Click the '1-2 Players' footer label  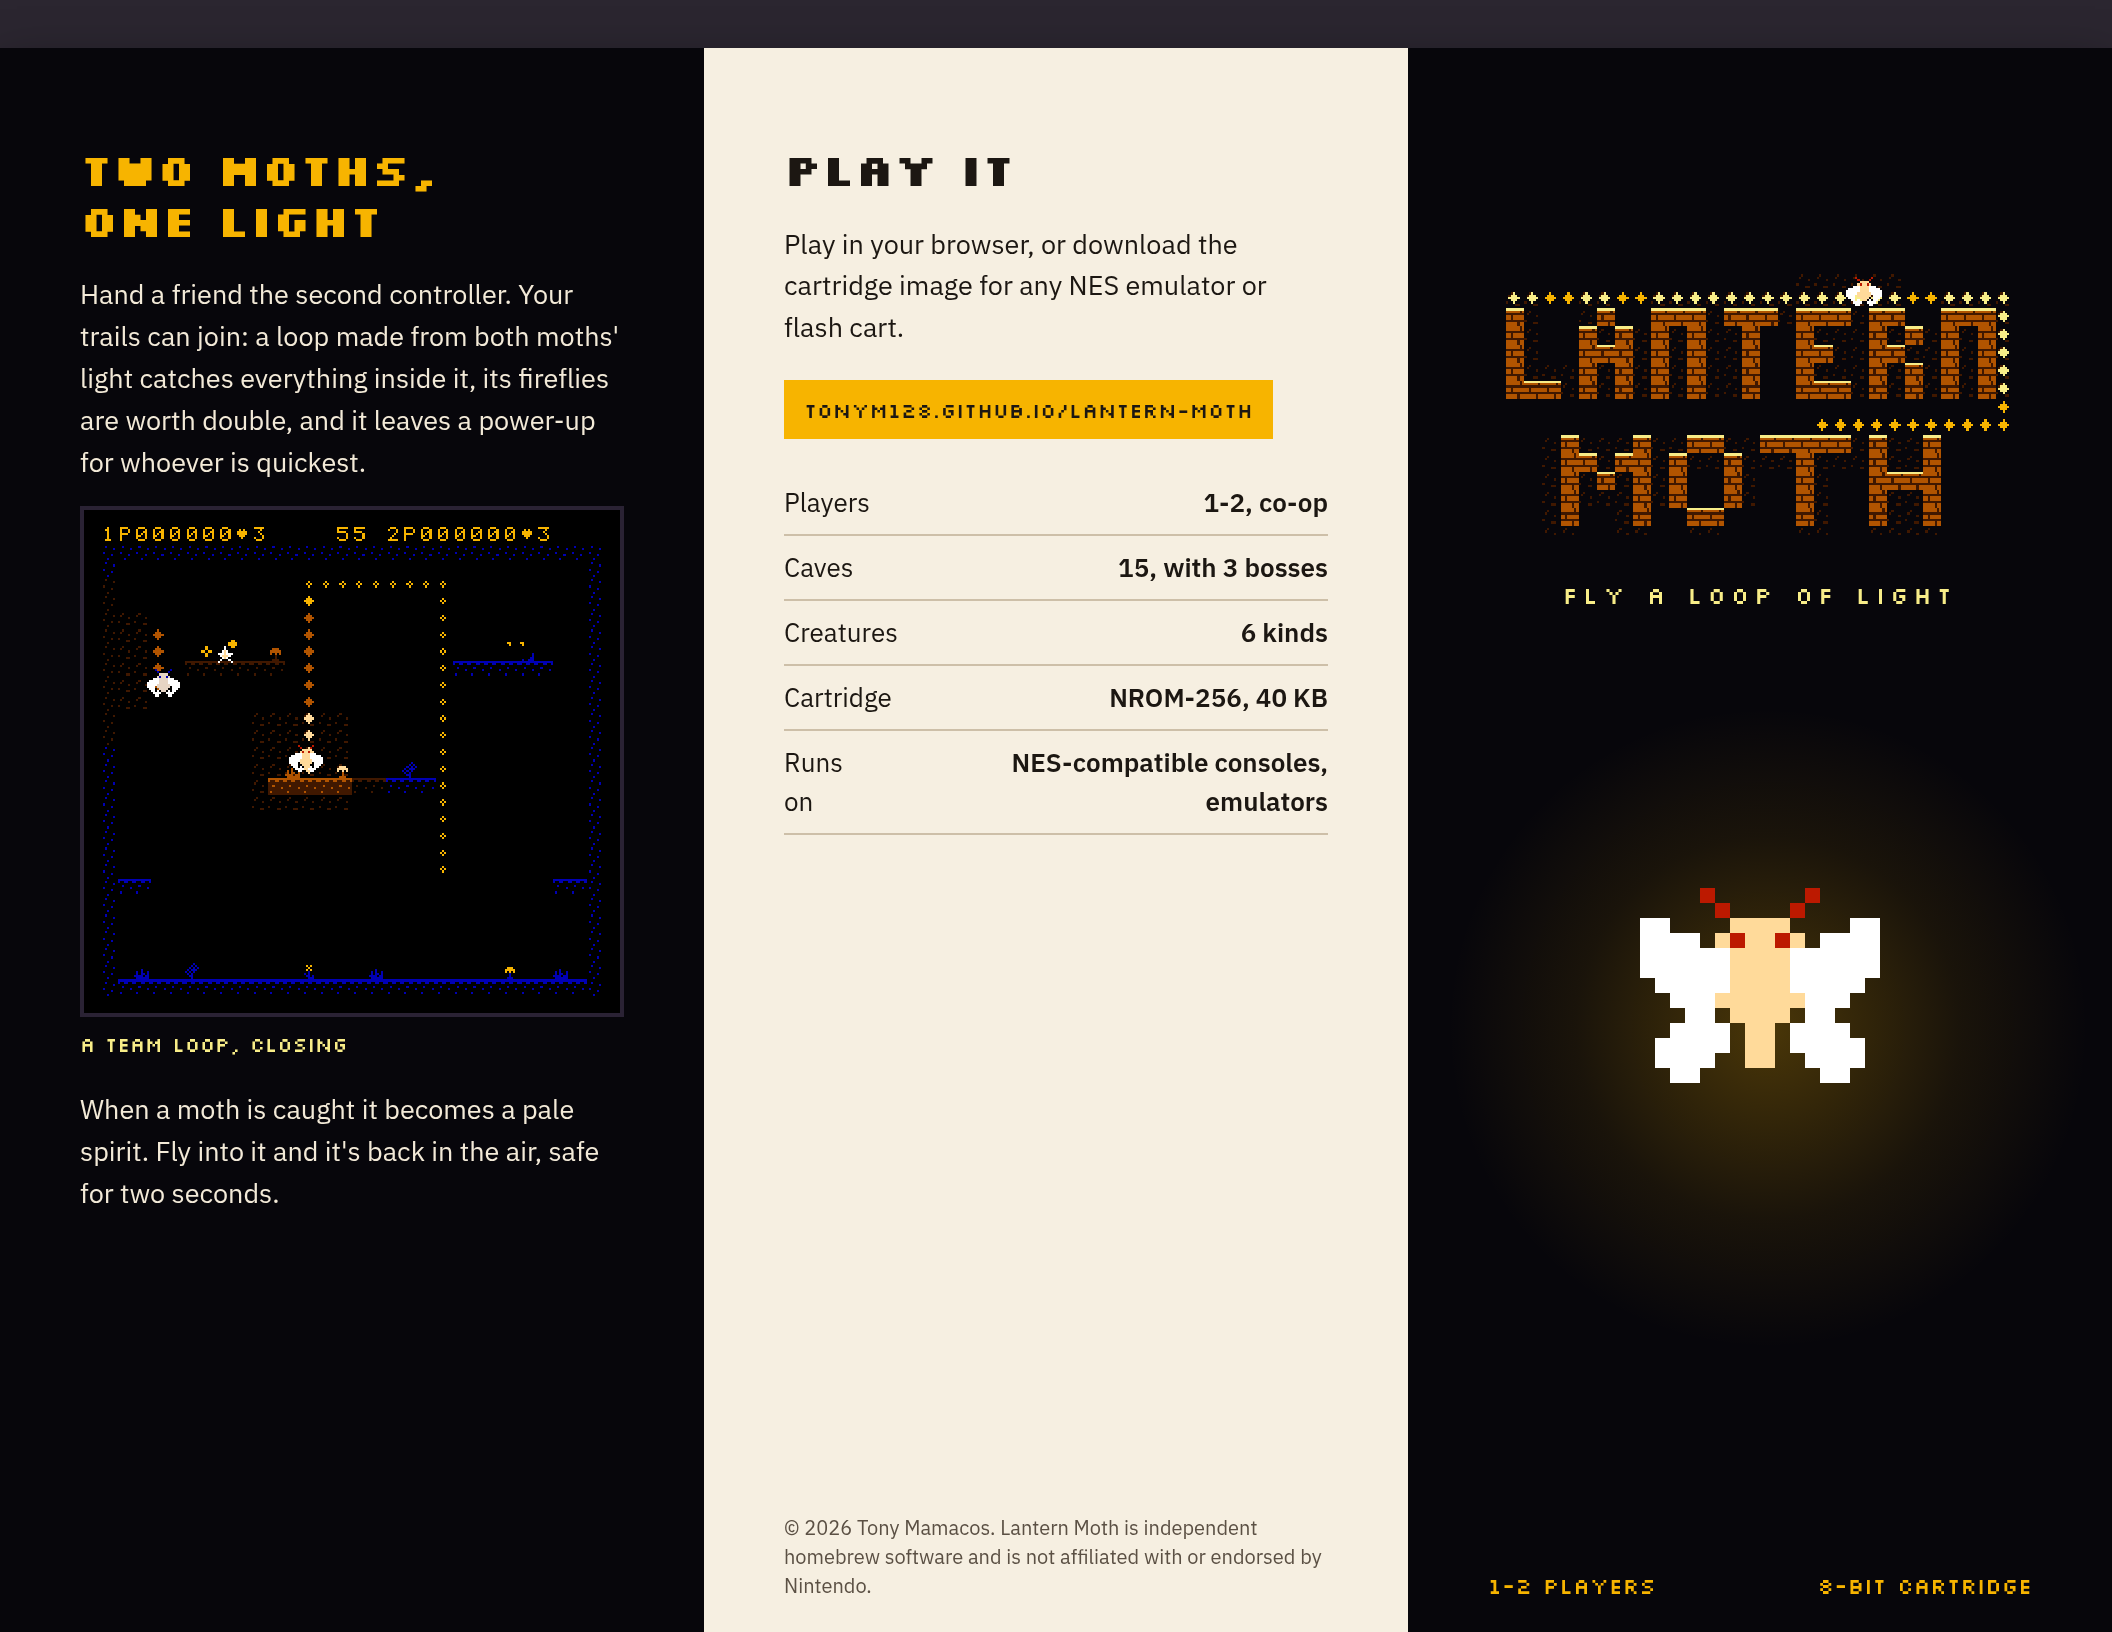click(x=1571, y=1587)
